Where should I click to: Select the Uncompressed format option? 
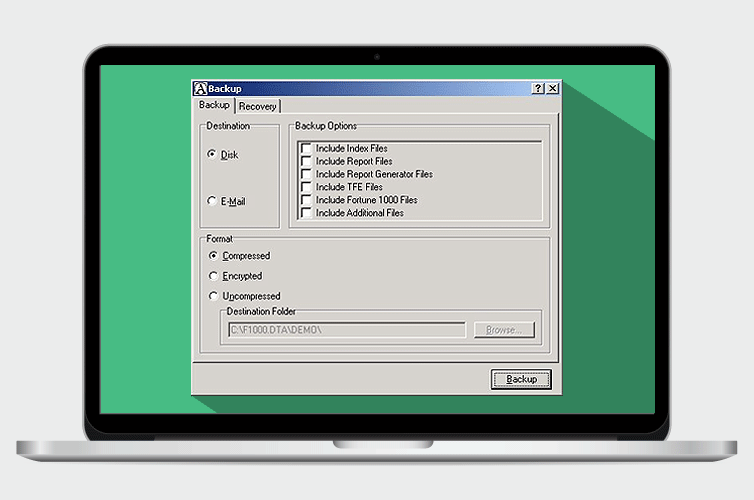pos(213,296)
